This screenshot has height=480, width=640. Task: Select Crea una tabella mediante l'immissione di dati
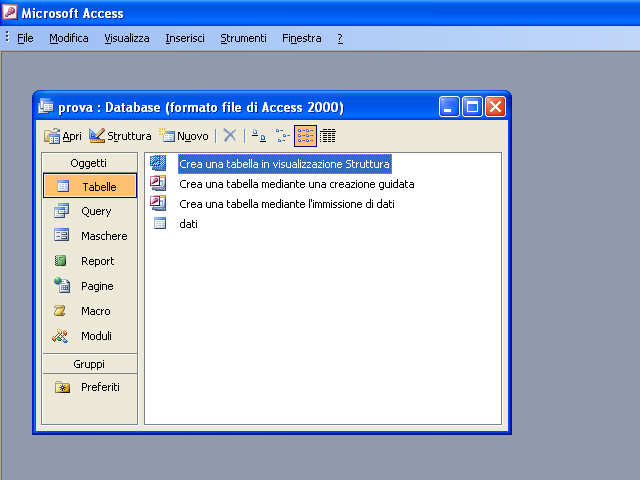click(287, 204)
